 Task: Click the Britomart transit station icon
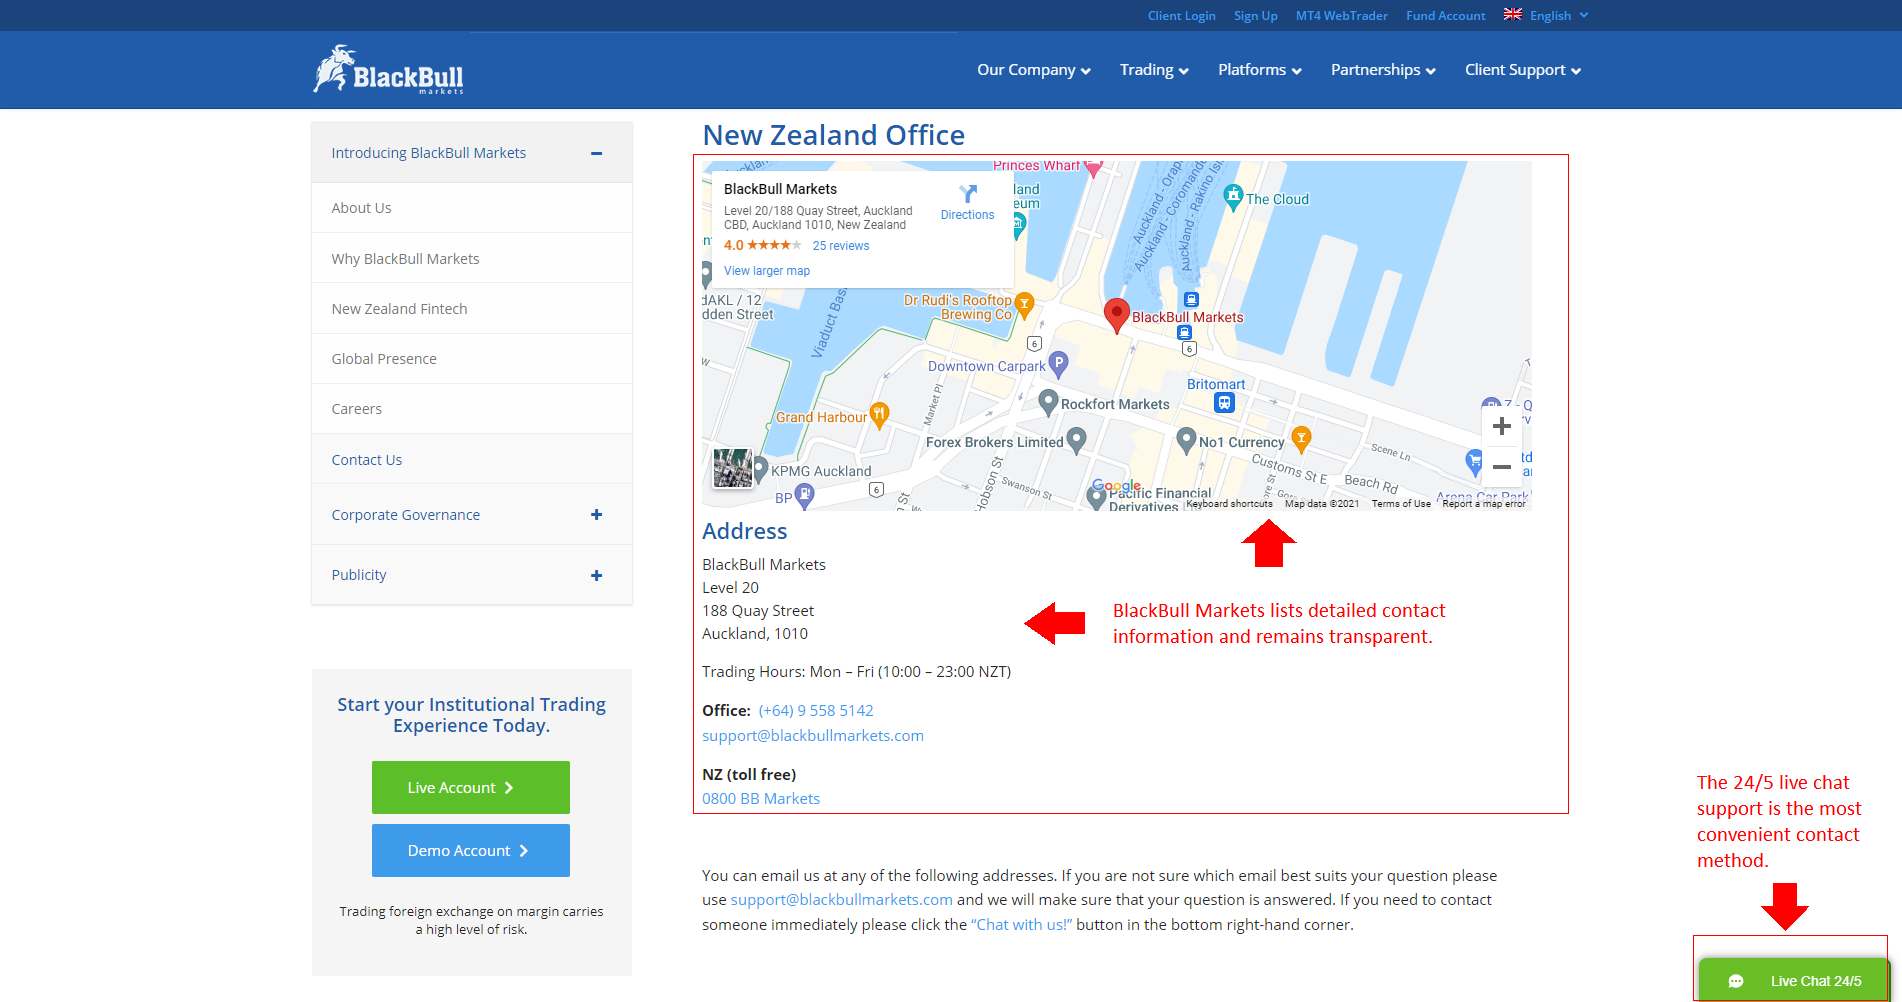coord(1224,402)
